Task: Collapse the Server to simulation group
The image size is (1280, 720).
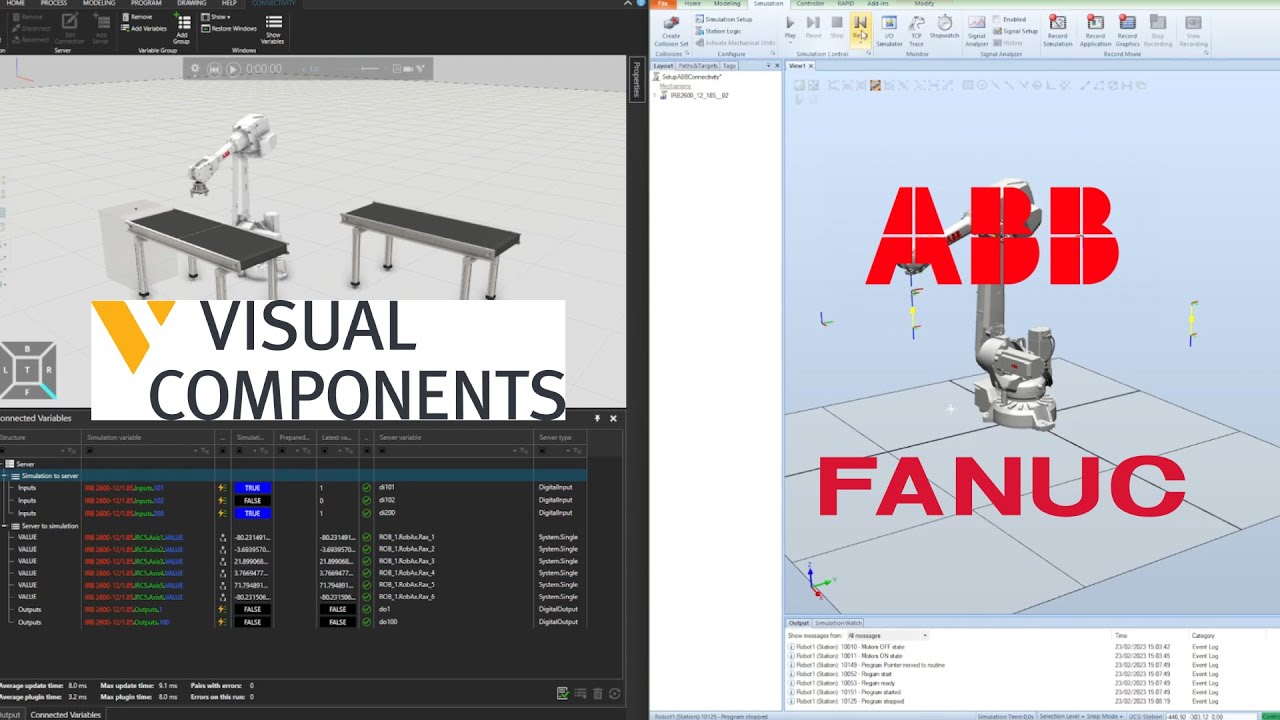Action: [4, 525]
